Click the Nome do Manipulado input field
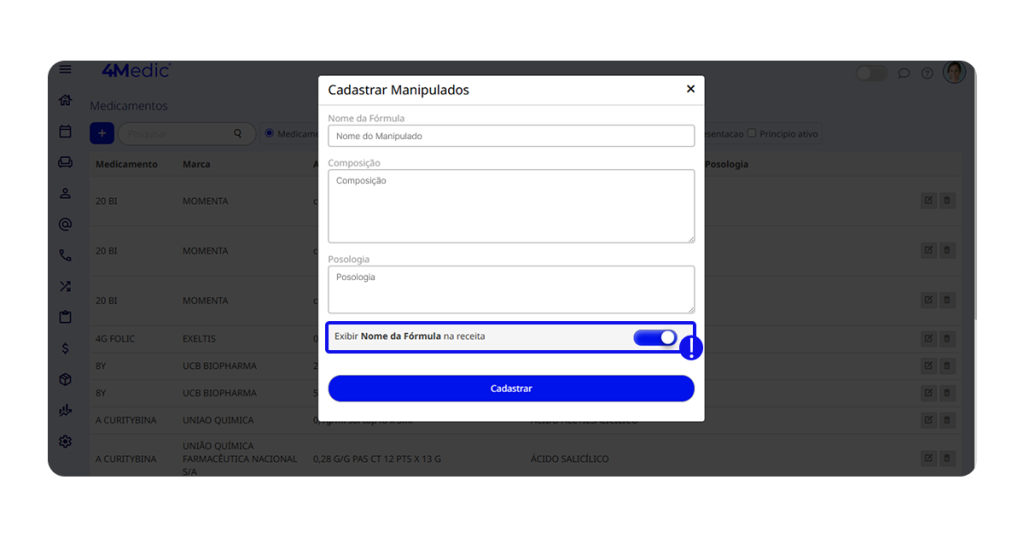This screenshot has width=1024, height=538. tap(511, 136)
